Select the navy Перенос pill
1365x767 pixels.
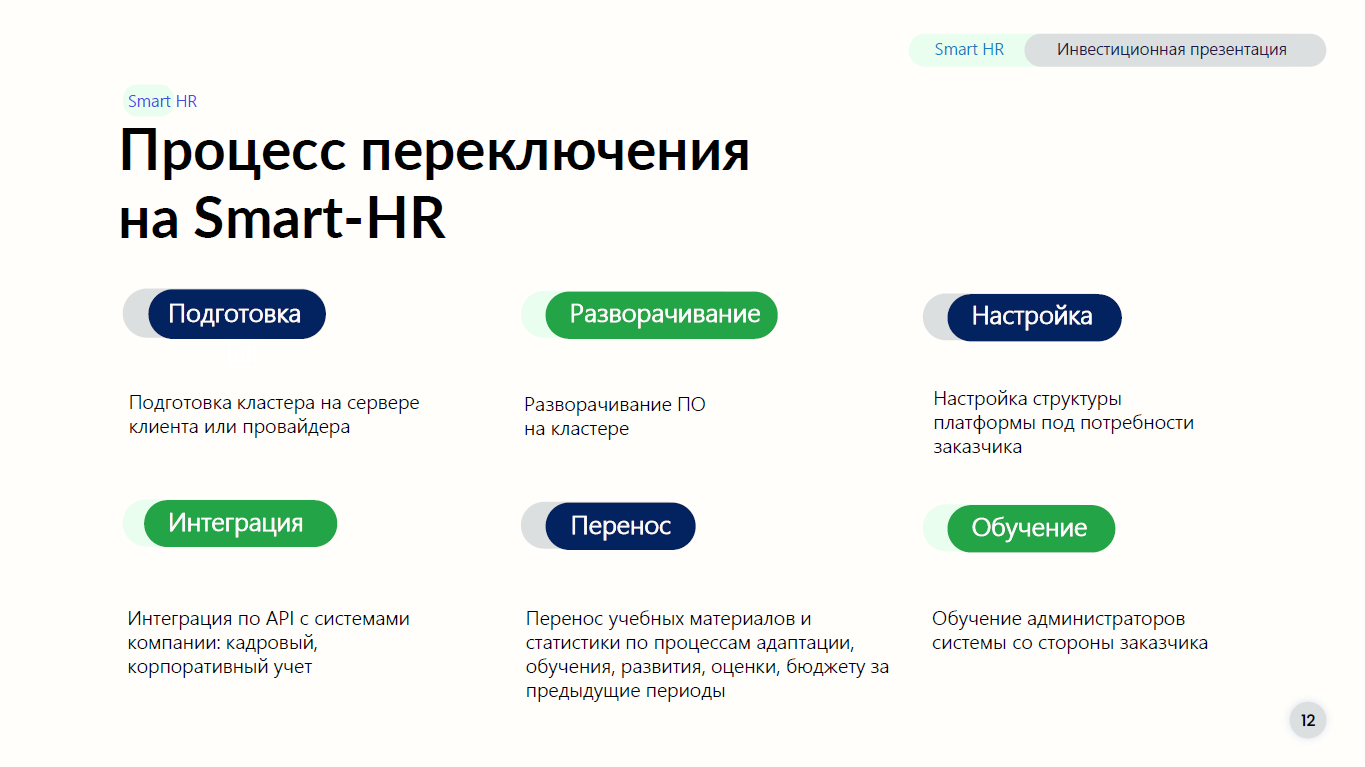(x=620, y=526)
